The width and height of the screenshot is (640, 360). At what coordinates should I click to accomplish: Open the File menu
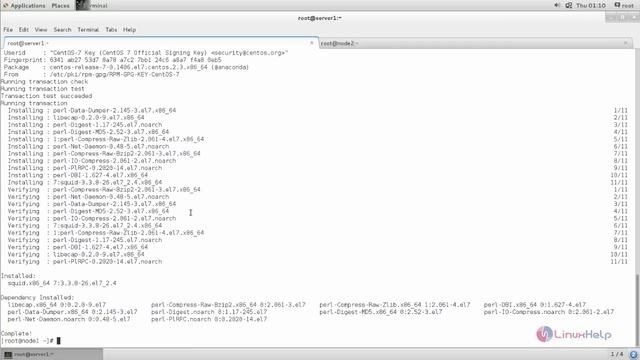click(x=8, y=30)
